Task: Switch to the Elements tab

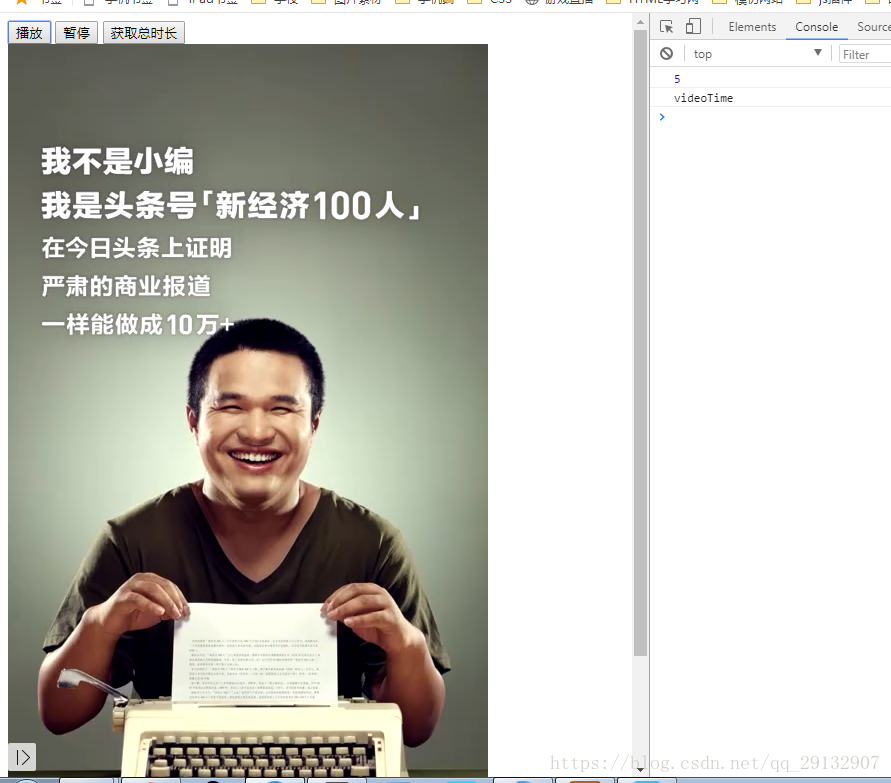Action: click(752, 27)
